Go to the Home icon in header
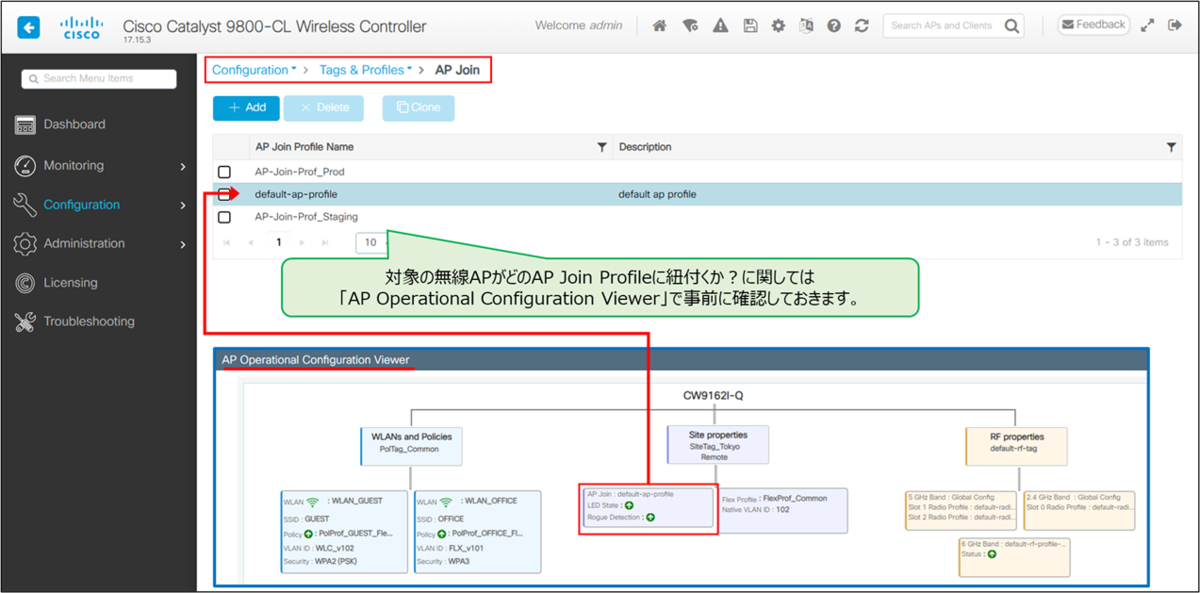Image resolution: width=1200 pixels, height=593 pixels. pyautogui.click(x=659, y=26)
